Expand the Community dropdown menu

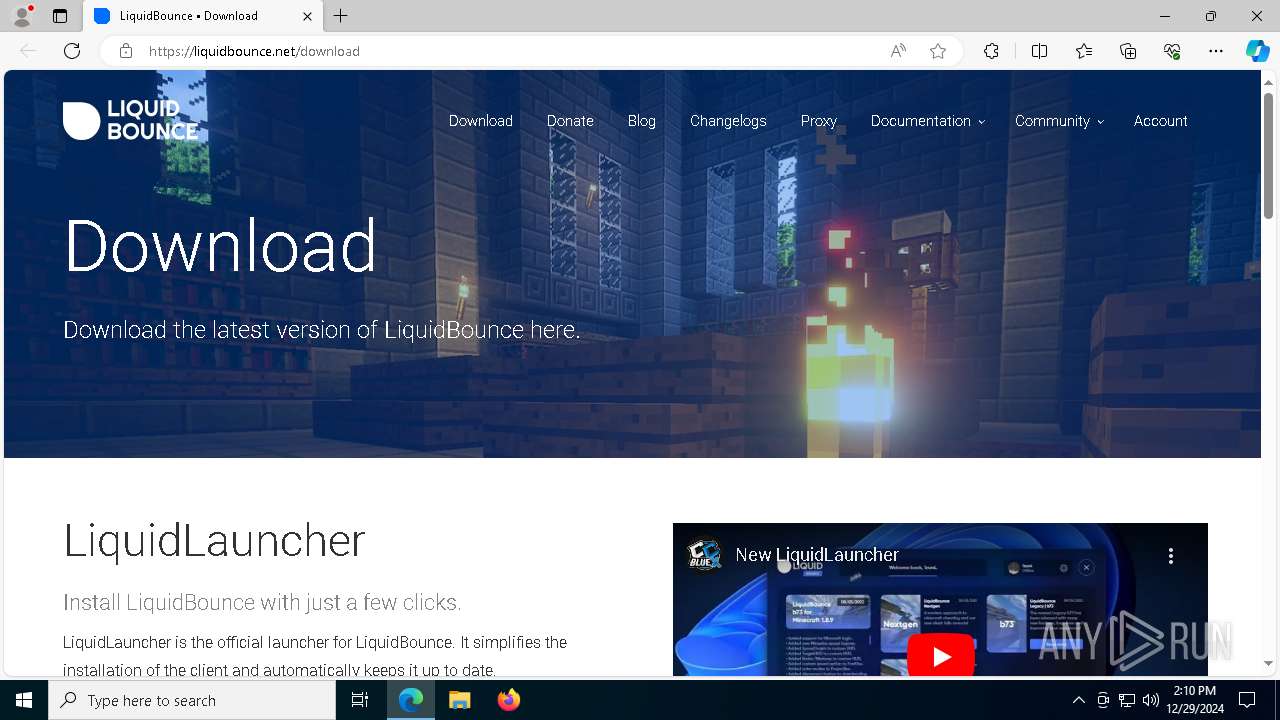click(x=1059, y=121)
